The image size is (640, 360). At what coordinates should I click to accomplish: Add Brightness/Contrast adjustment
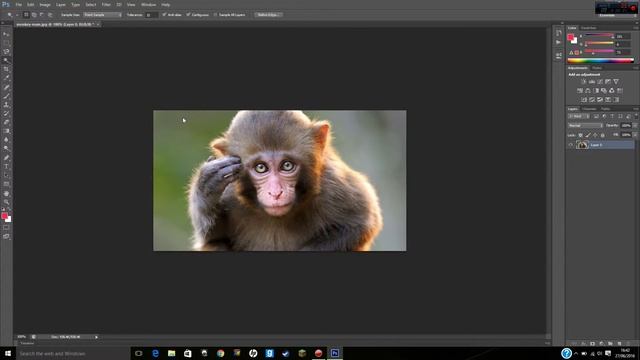coord(583,82)
